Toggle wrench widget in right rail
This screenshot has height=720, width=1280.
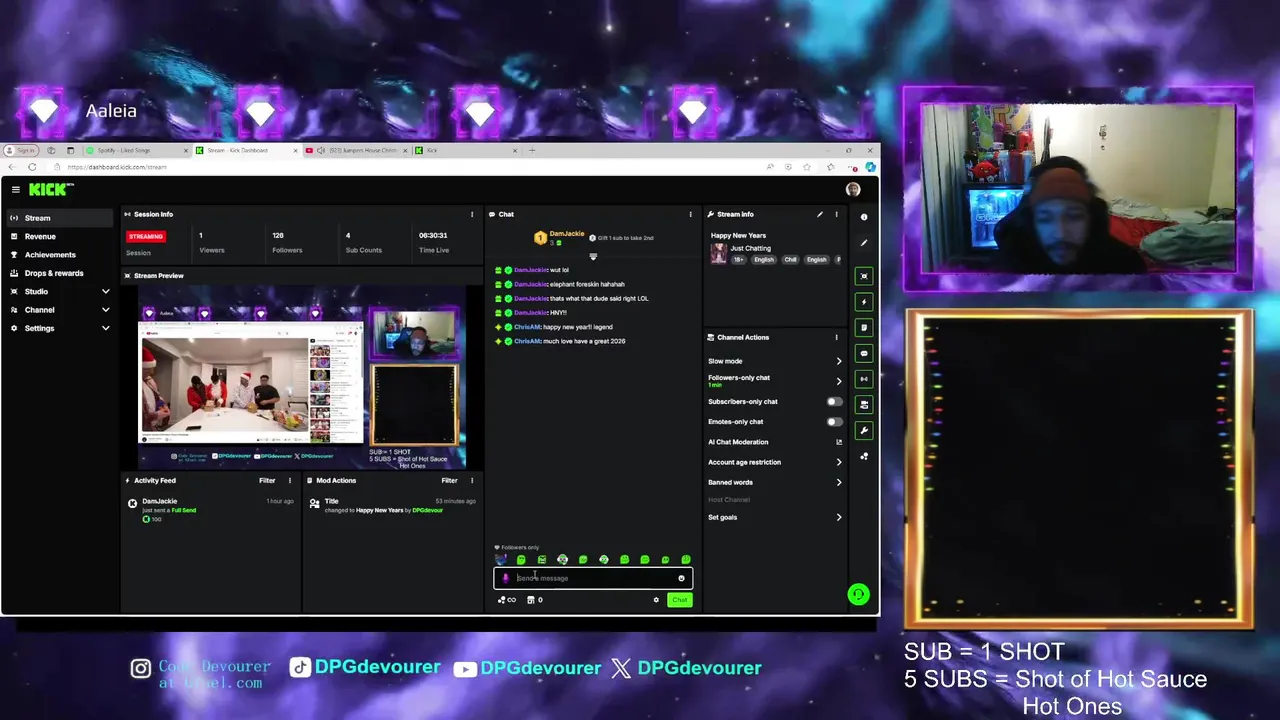(865, 430)
